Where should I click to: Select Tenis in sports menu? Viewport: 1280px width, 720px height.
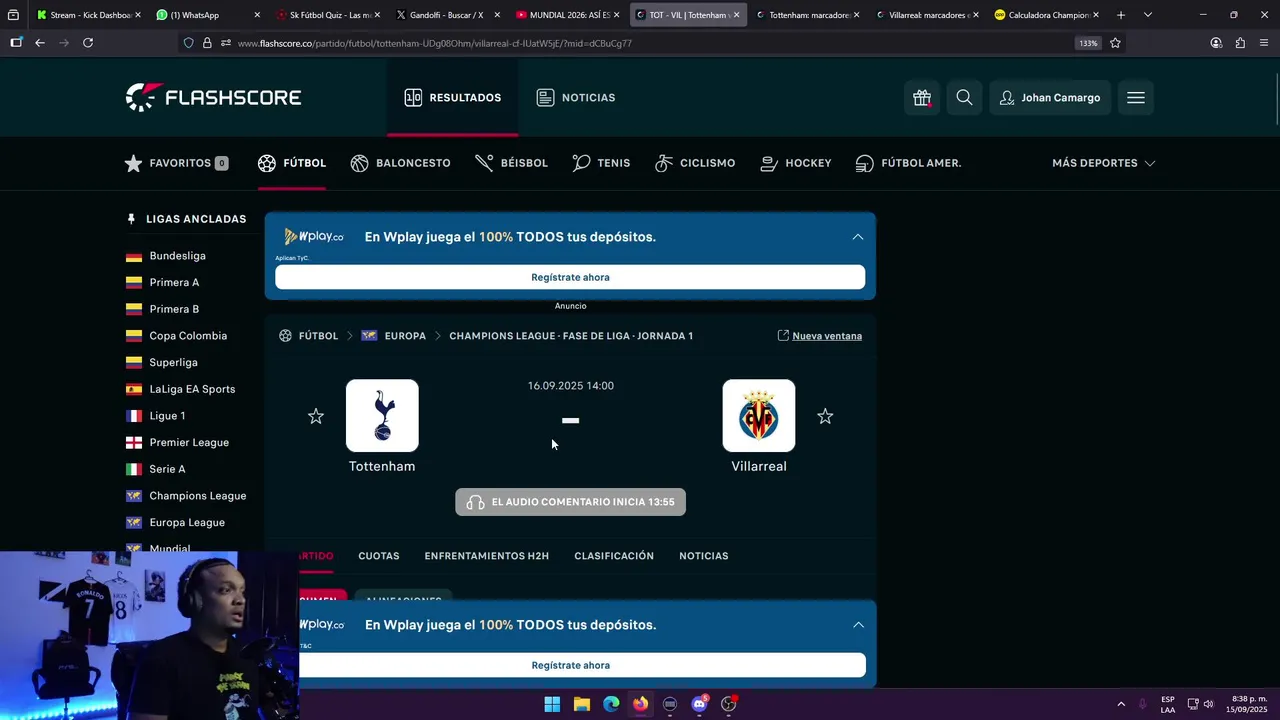tap(601, 163)
